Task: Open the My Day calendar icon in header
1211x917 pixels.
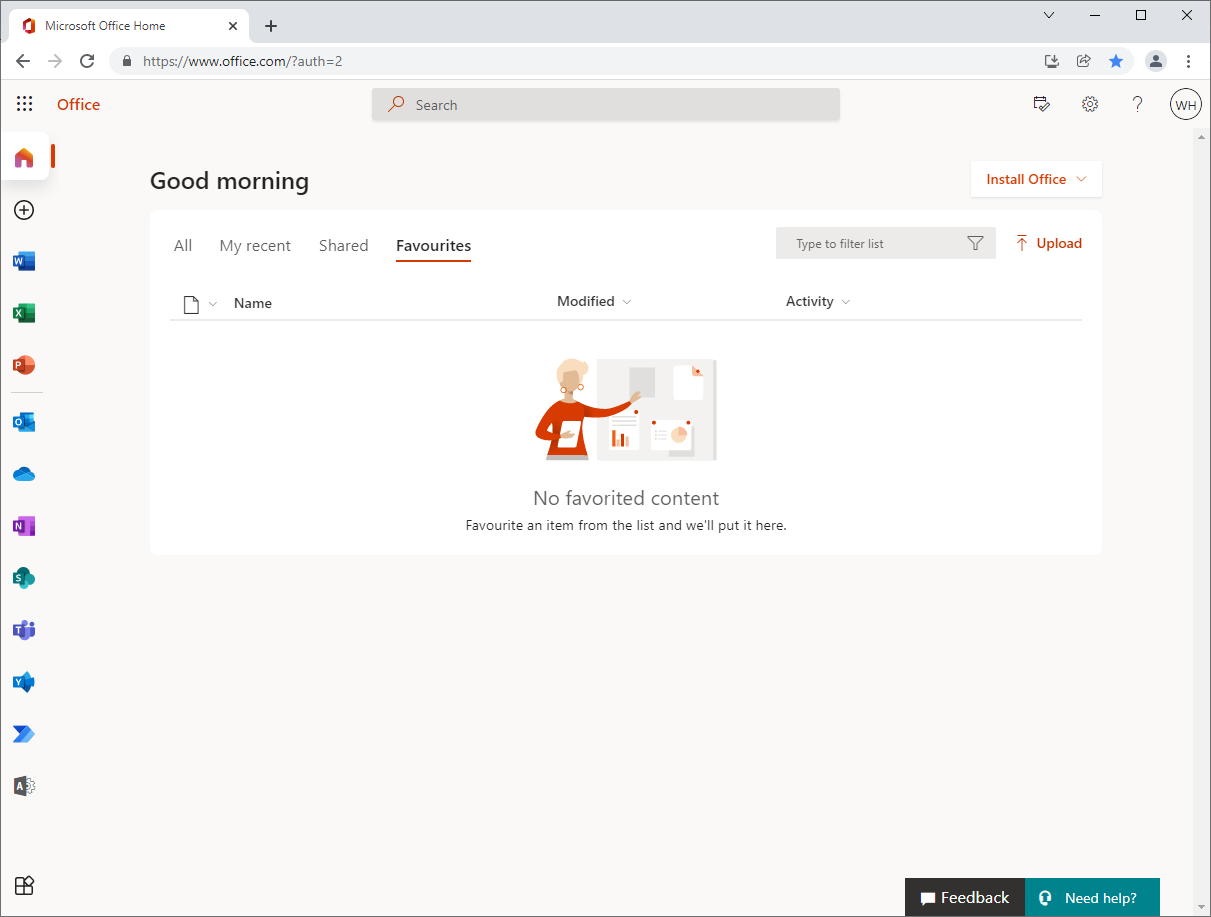Action: point(1042,104)
